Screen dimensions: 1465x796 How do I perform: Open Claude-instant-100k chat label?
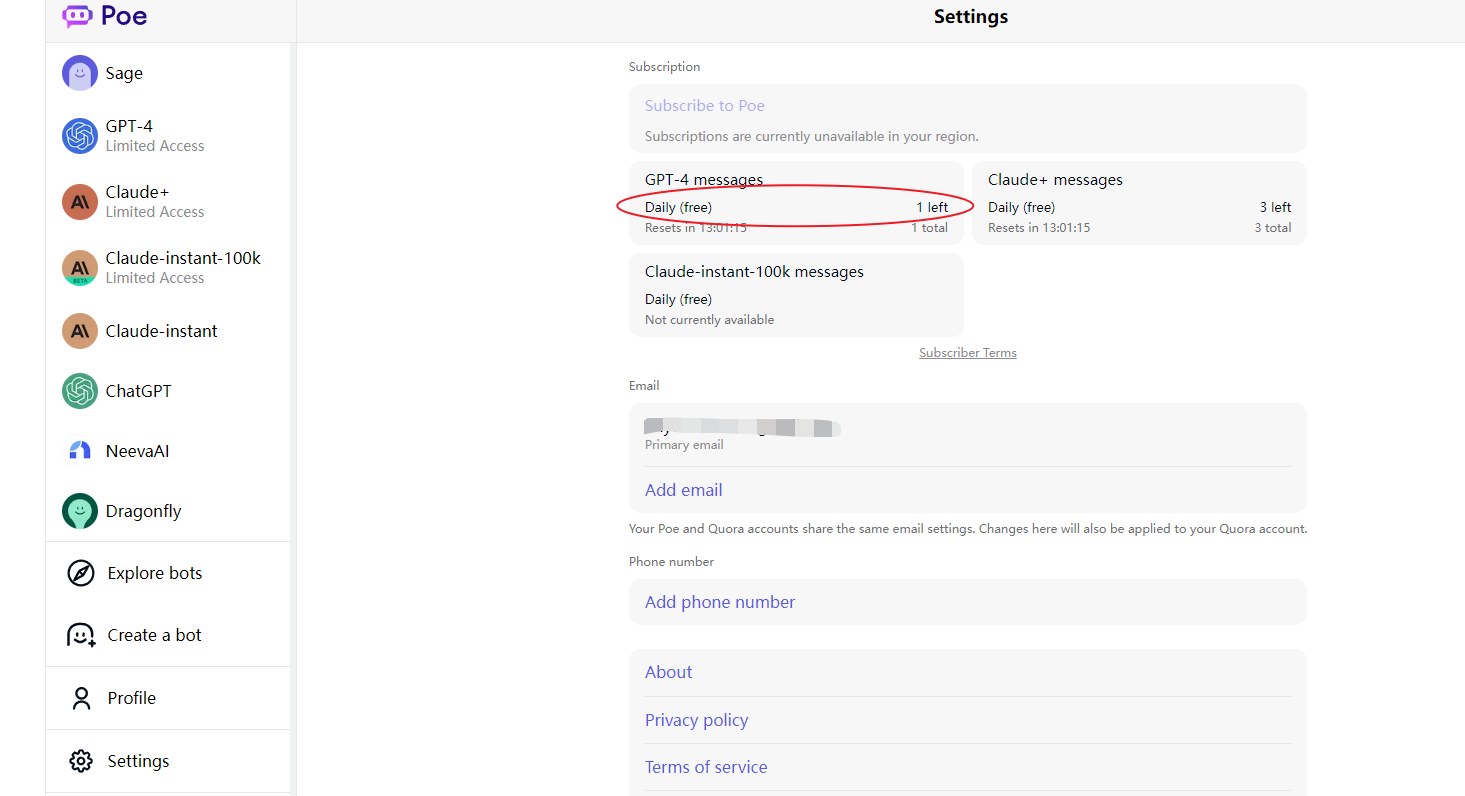coord(183,258)
